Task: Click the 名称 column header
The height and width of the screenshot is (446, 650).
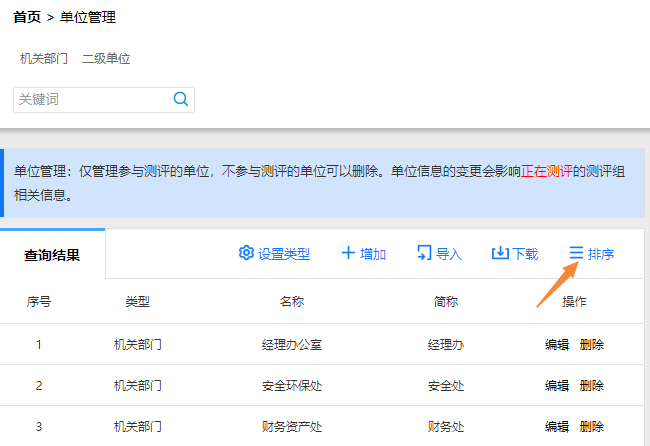Action: 292,301
